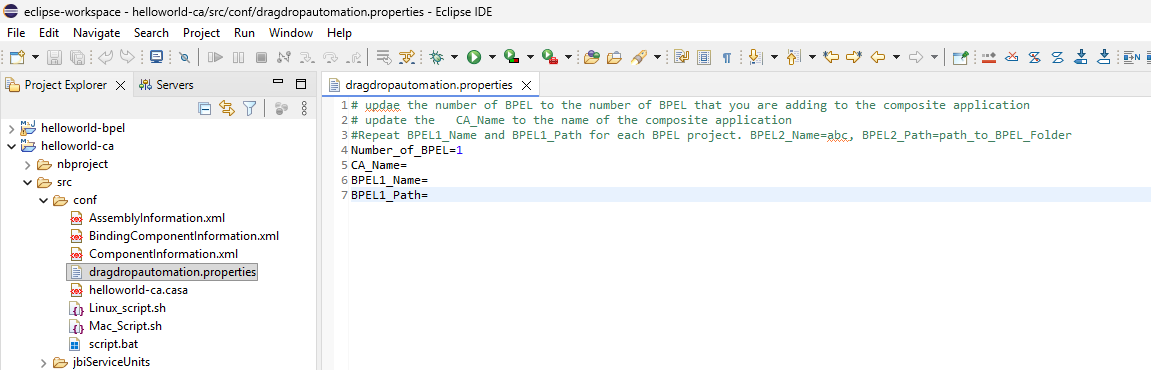The height and width of the screenshot is (370, 1151).
Task: Open the Window menu
Action: (x=291, y=33)
